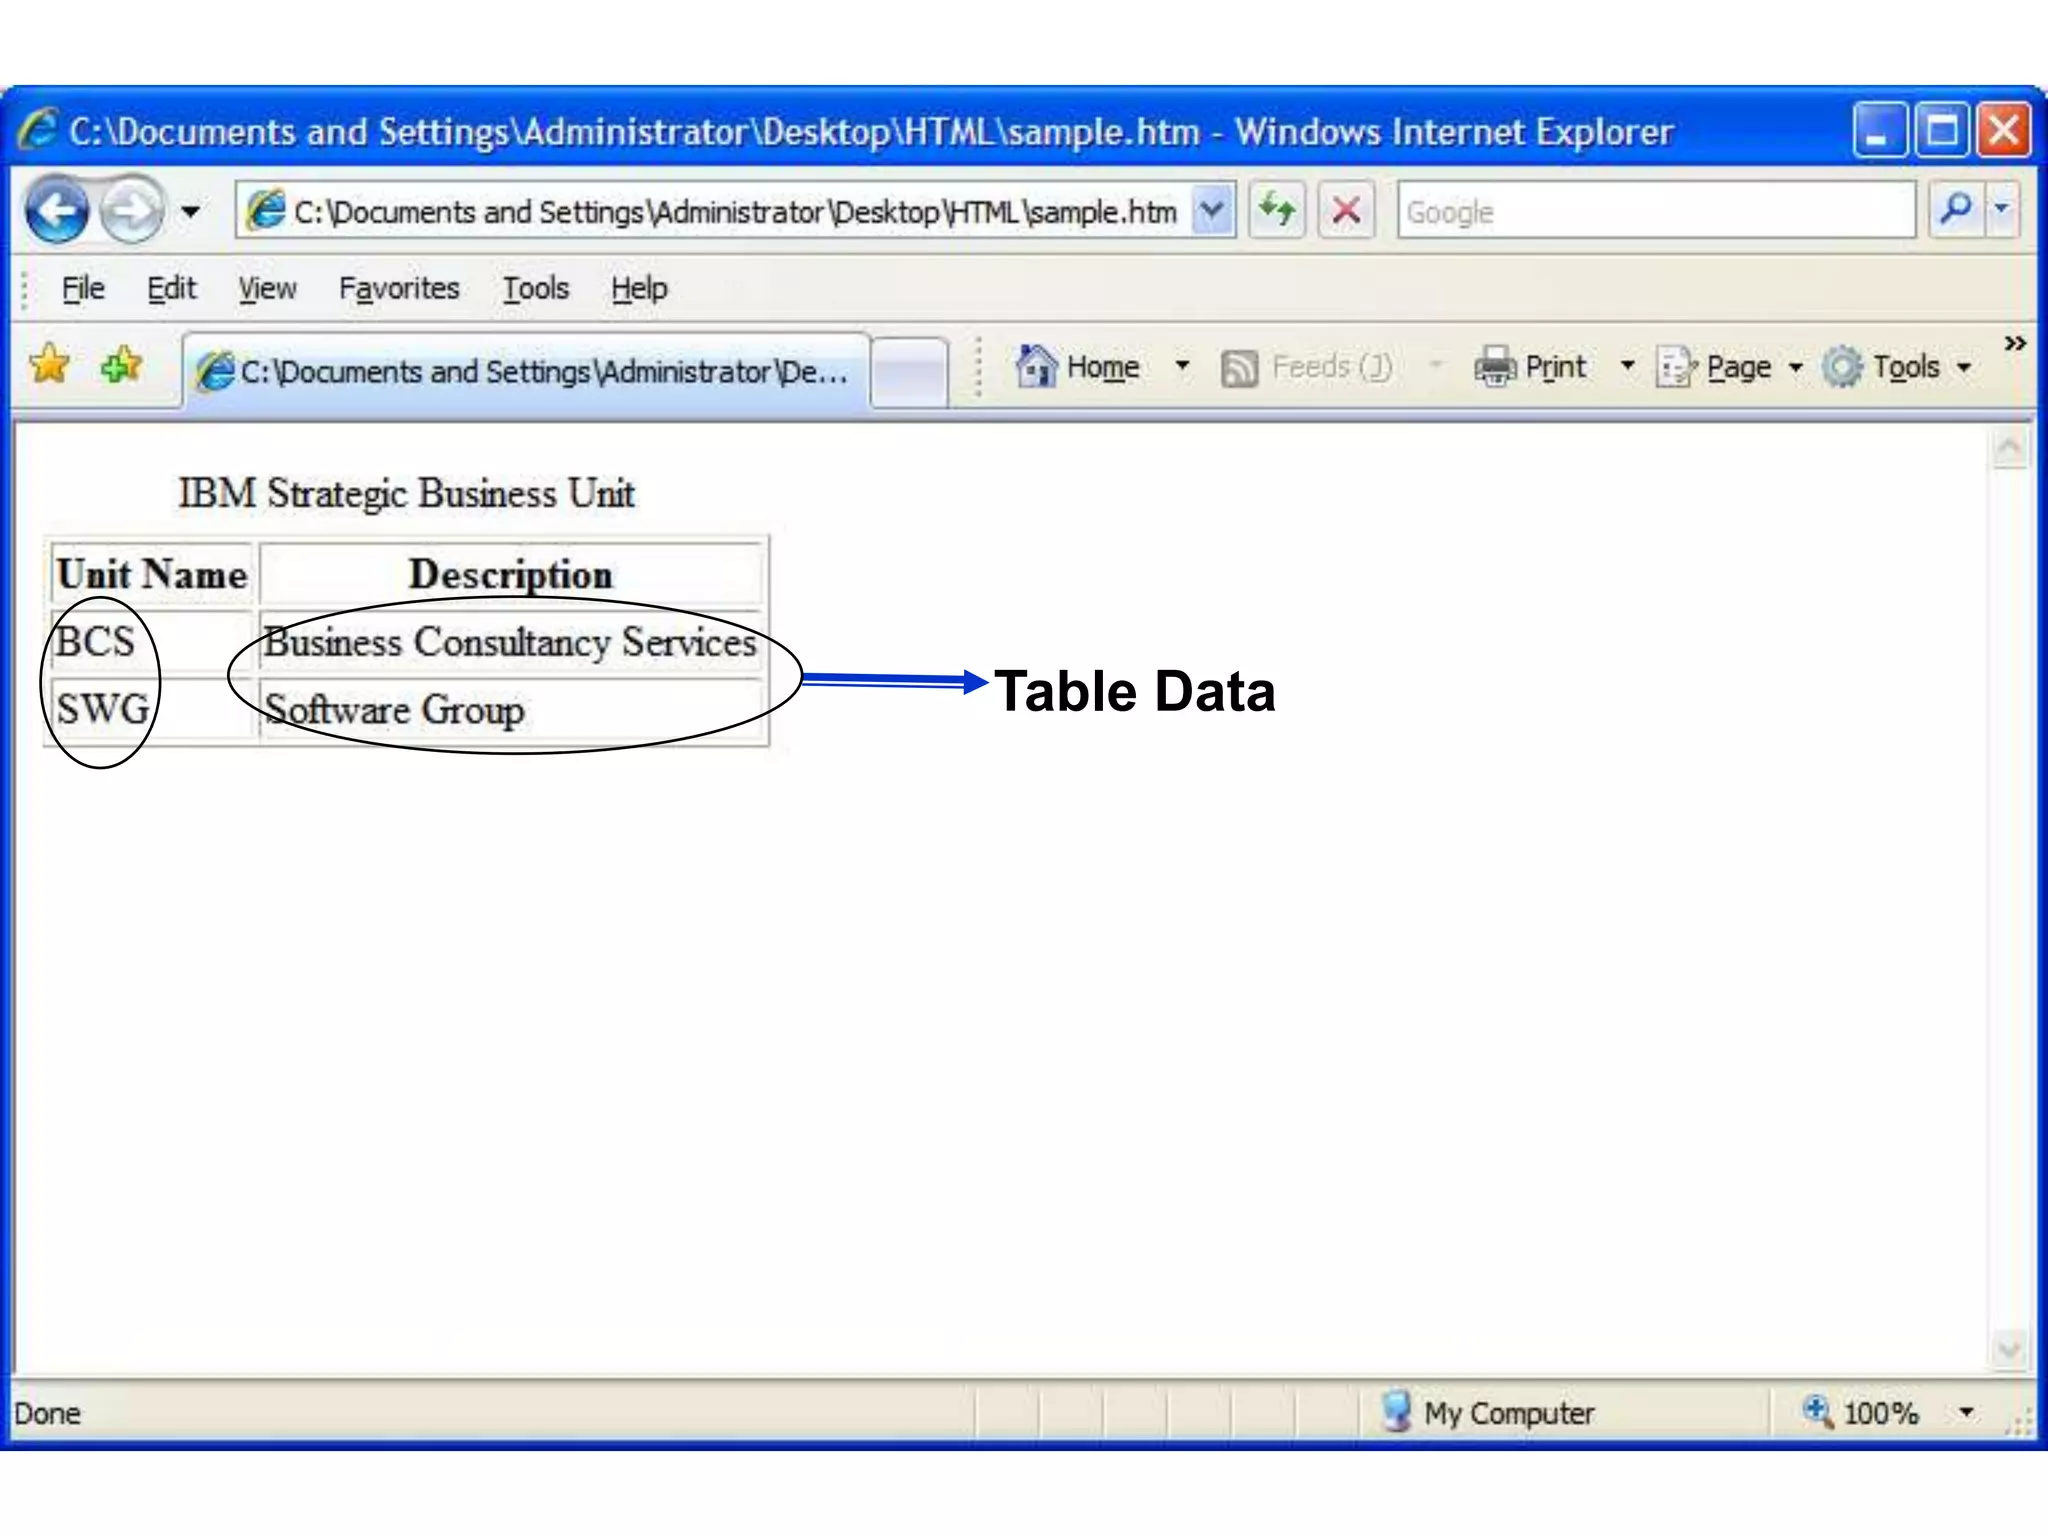Screen dimensions: 2048x1536
Task: Click the green Refresh arrows icon
Action: 1277,211
